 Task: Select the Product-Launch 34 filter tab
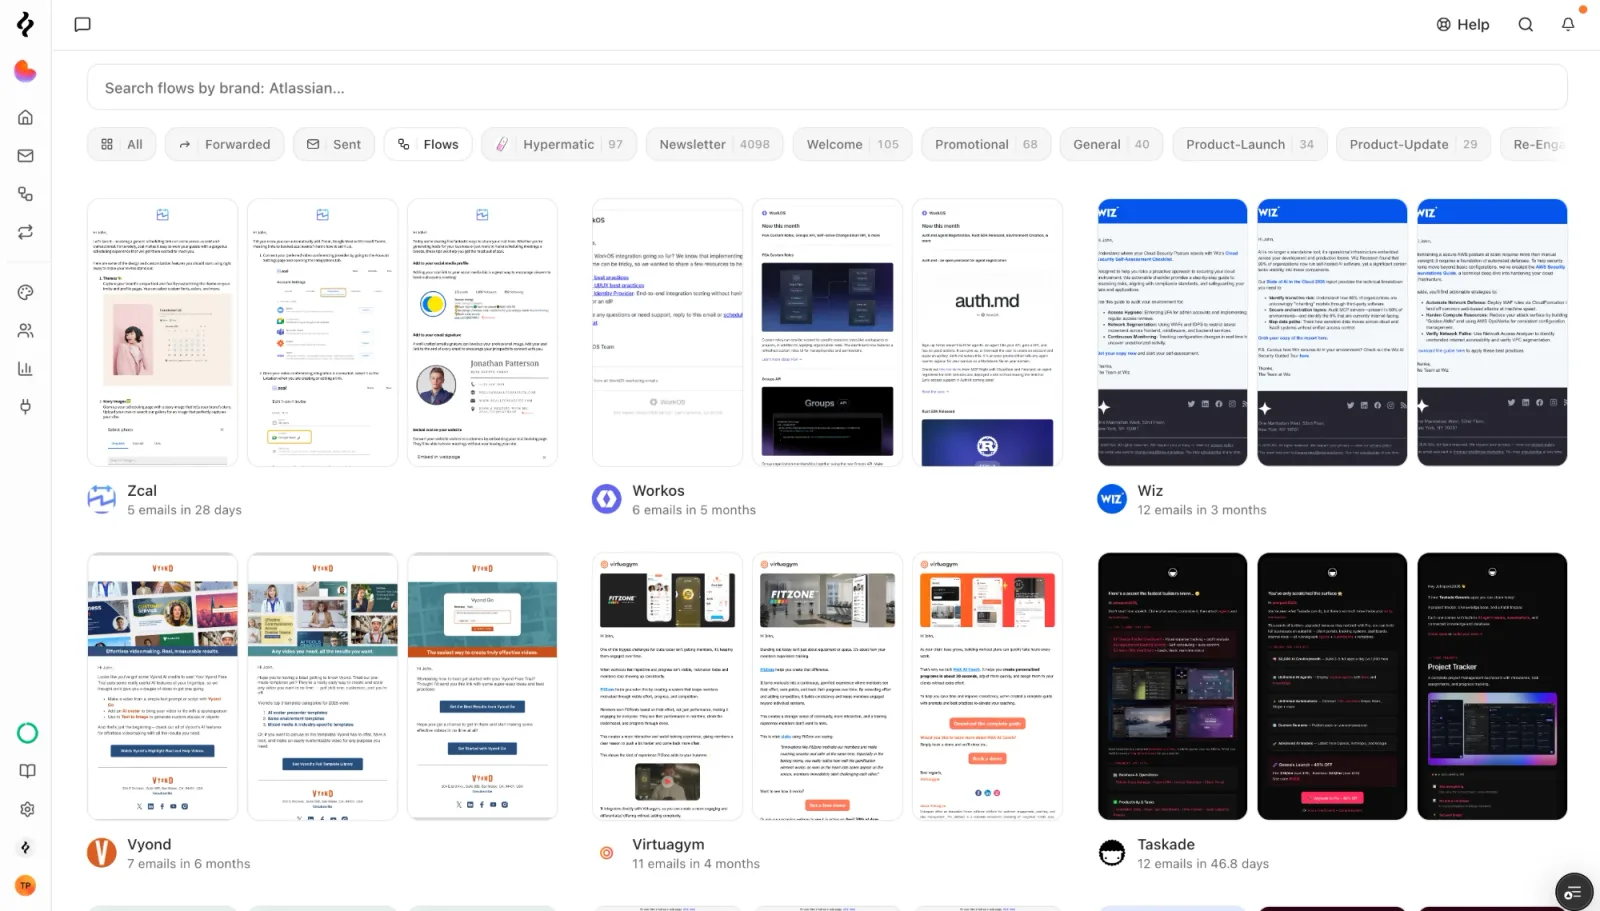click(1250, 144)
